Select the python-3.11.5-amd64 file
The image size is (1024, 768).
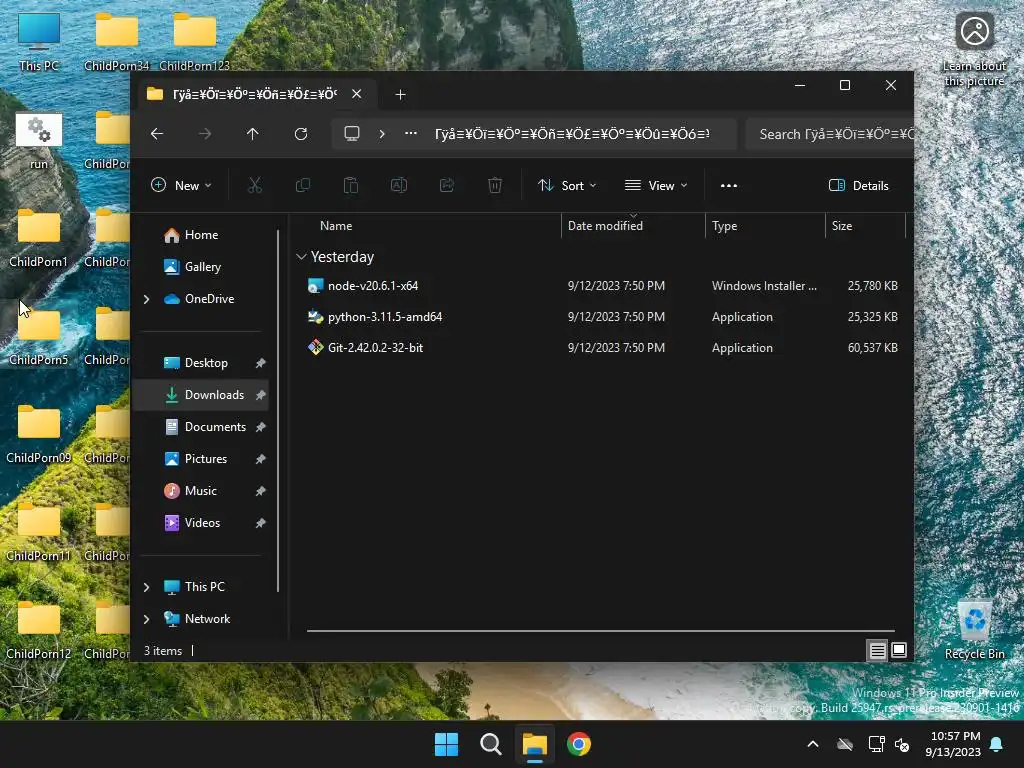point(602,317)
